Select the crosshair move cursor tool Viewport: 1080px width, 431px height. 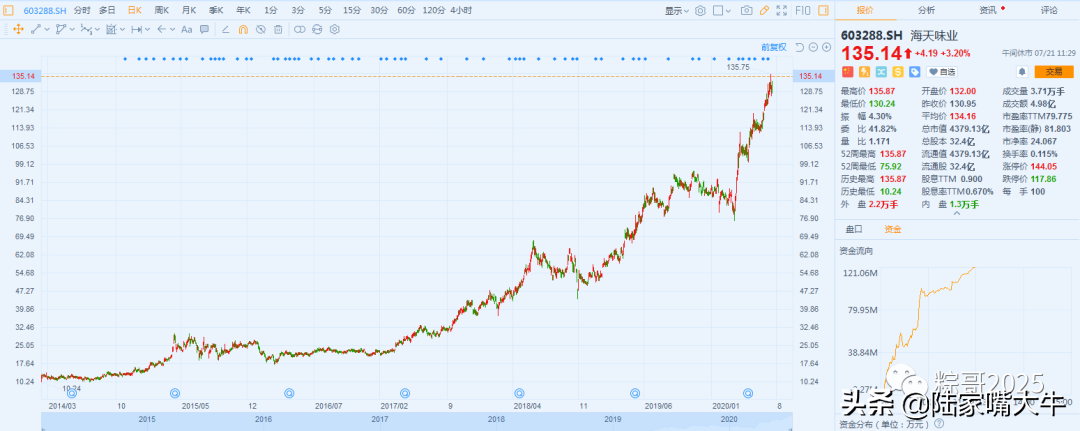click(x=18, y=29)
